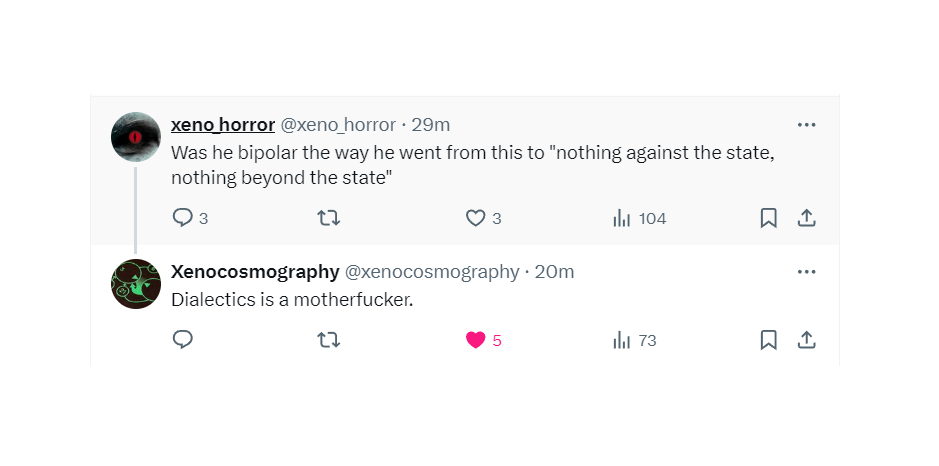Screen dimensions: 939x466
Task: Open xeno_horror display name profile link
Action: 223,125
